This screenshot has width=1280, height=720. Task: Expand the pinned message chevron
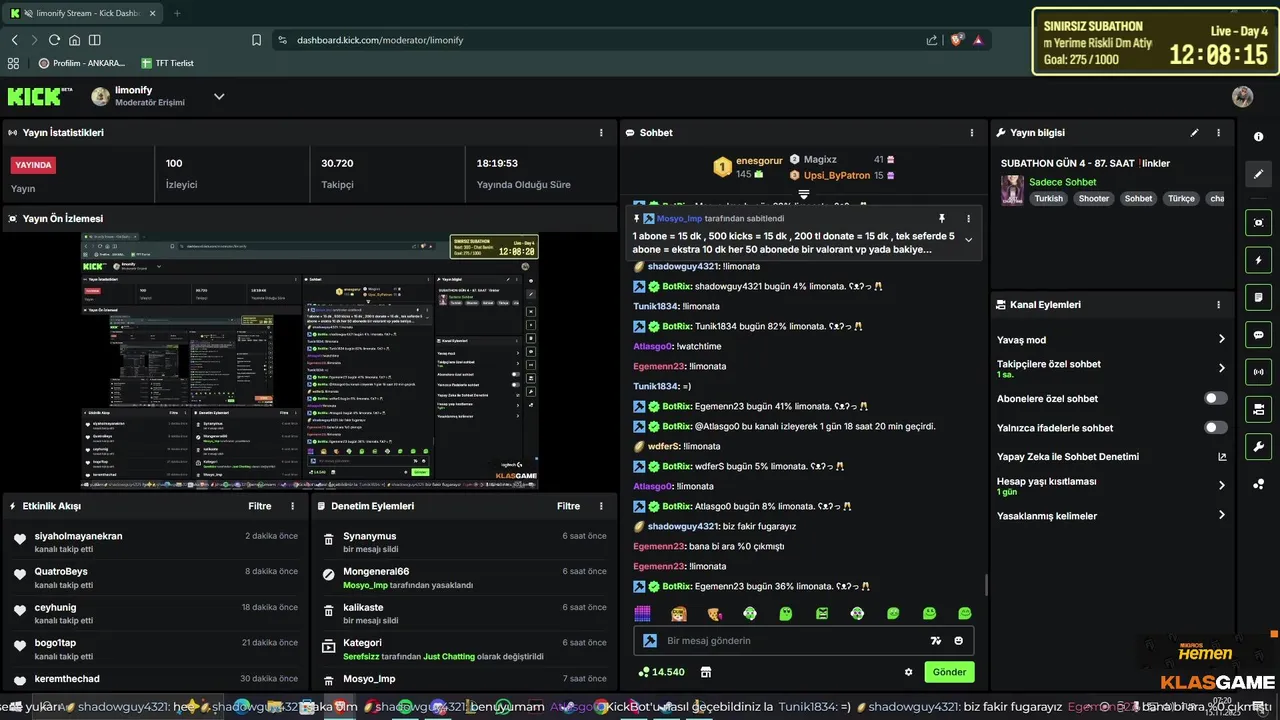[x=968, y=240]
